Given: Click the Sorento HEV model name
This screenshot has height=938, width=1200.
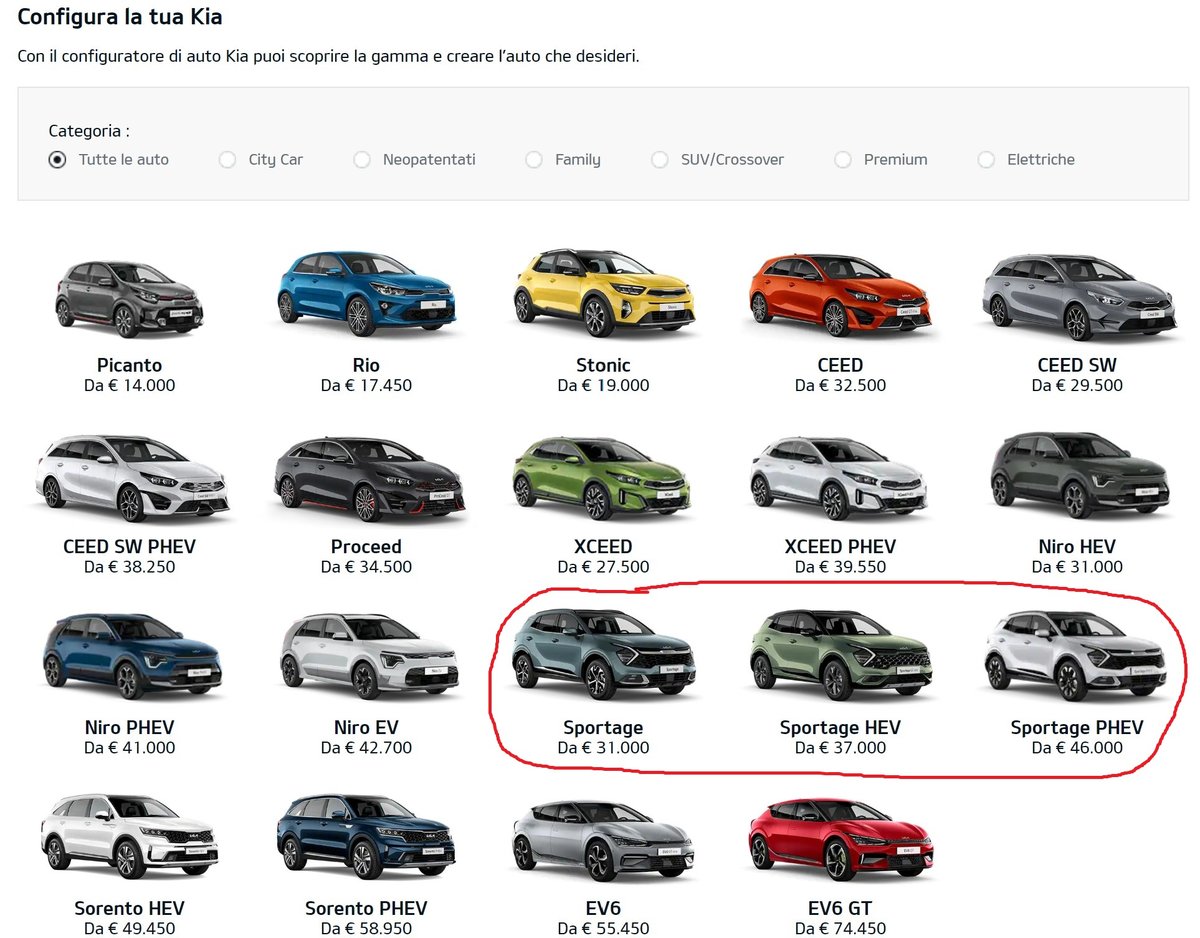Looking at the screenshot, I should (129, 909).
